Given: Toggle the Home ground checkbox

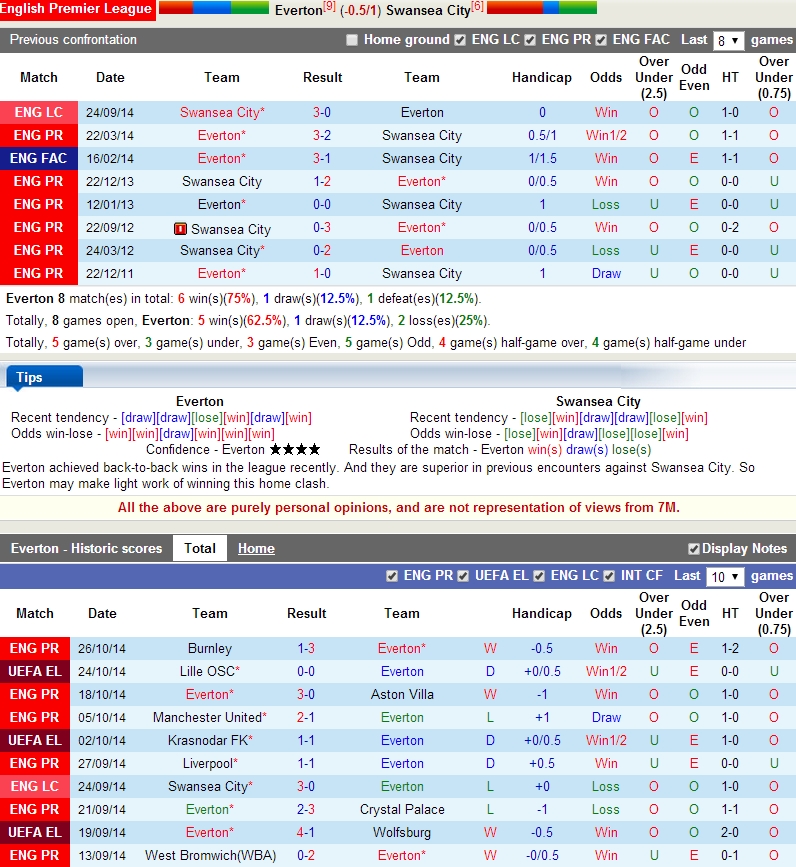Looking at the screenshot, I should [x=352, y=40].
